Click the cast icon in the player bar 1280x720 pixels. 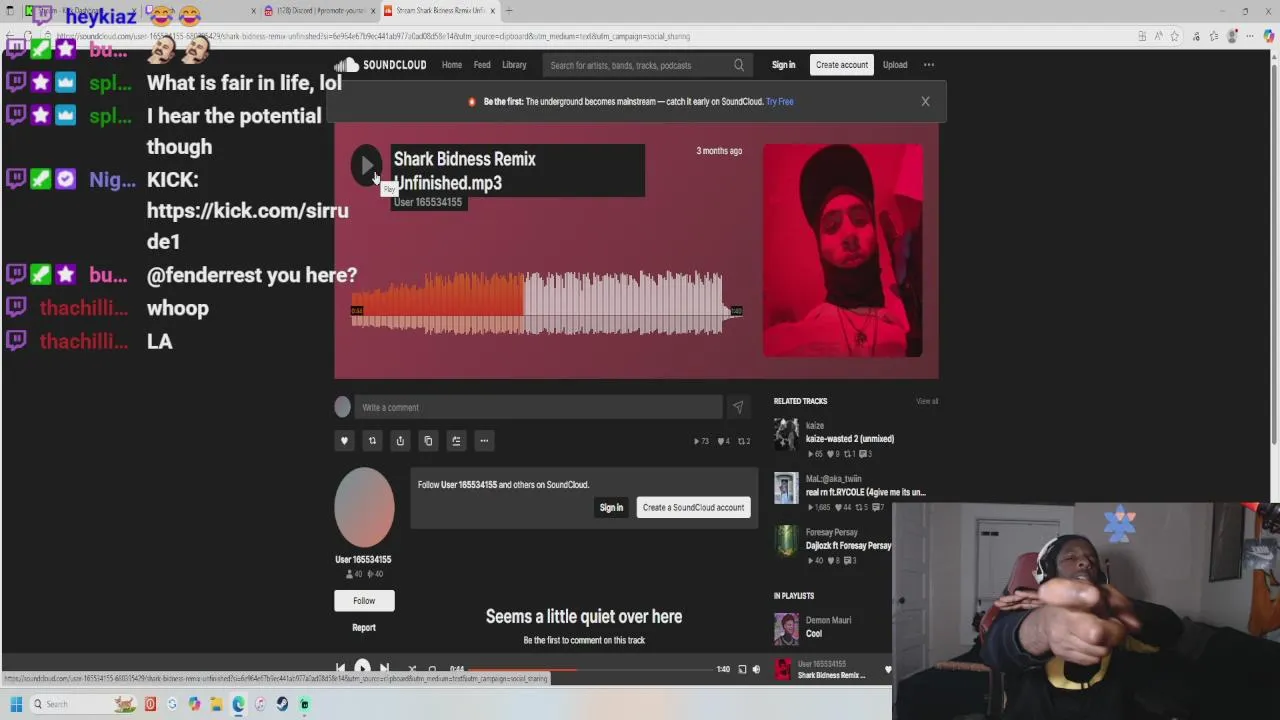(x=742, y=669)
